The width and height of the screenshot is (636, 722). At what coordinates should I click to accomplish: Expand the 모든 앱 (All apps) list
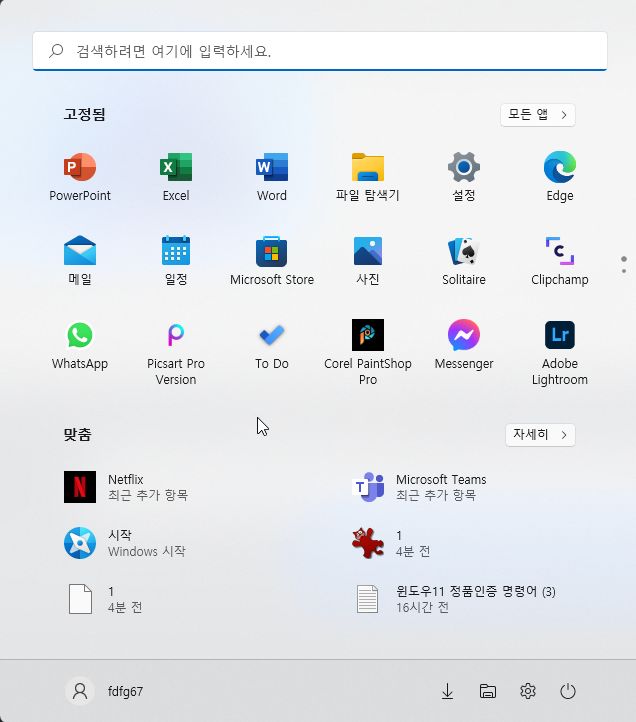[x=537, y=115]
